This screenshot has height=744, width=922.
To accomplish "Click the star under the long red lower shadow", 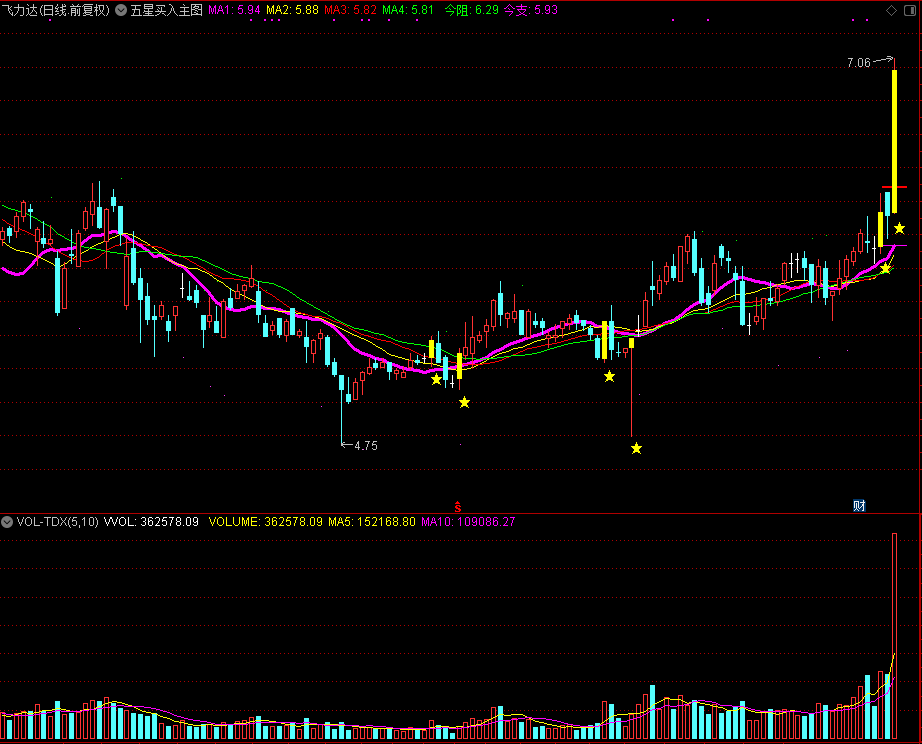I will click(x=636, y=449).
